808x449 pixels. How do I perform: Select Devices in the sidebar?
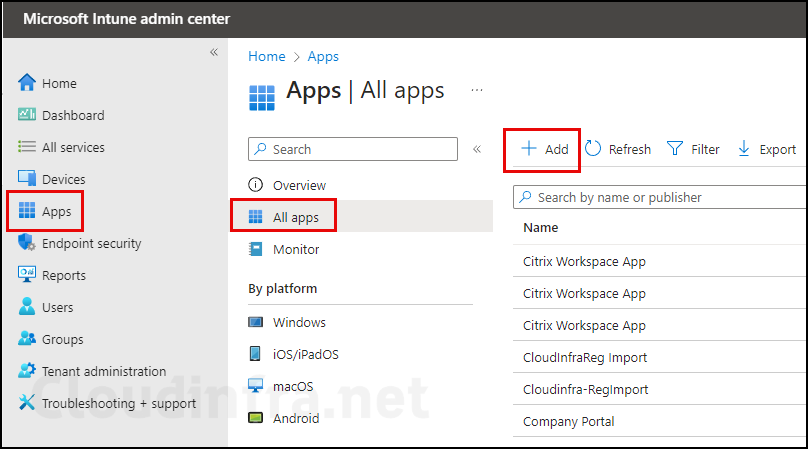point(63,179)
